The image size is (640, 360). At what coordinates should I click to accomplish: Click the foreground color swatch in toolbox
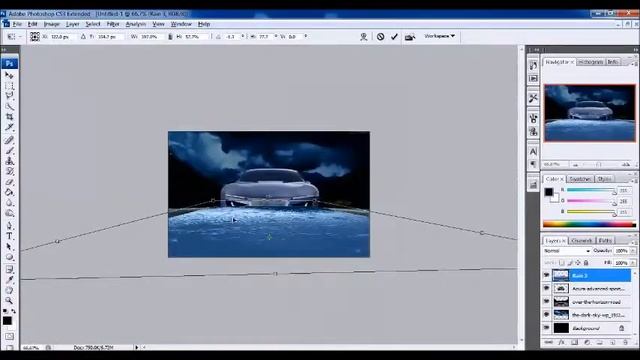[x=7, y=321]
